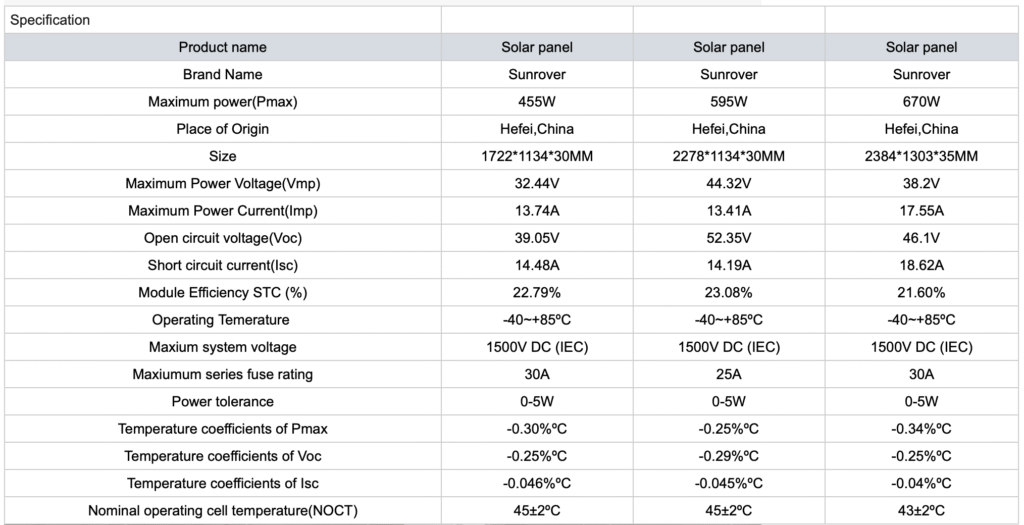The image size is (1024, 525).
Task: Select the 2384*1303*35MM size value
Action: [x=921, y=156]
